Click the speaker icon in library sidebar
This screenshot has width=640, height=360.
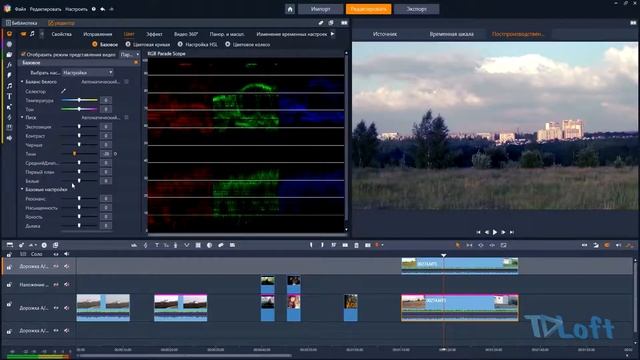[x=9, y=138]
